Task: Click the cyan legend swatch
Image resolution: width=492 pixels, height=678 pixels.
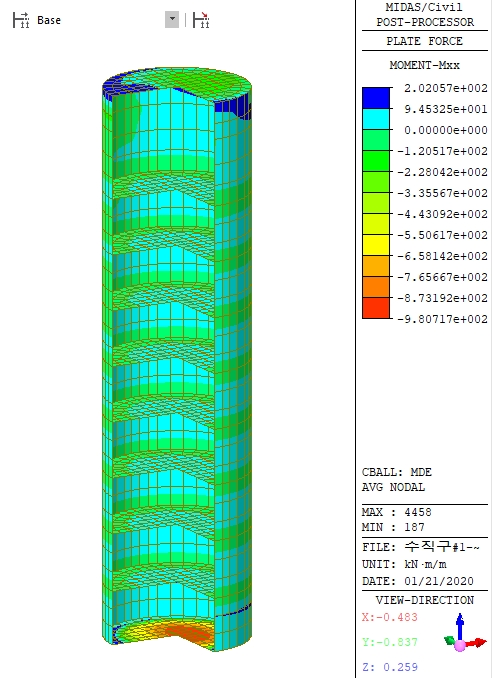Action: point(376,119)
